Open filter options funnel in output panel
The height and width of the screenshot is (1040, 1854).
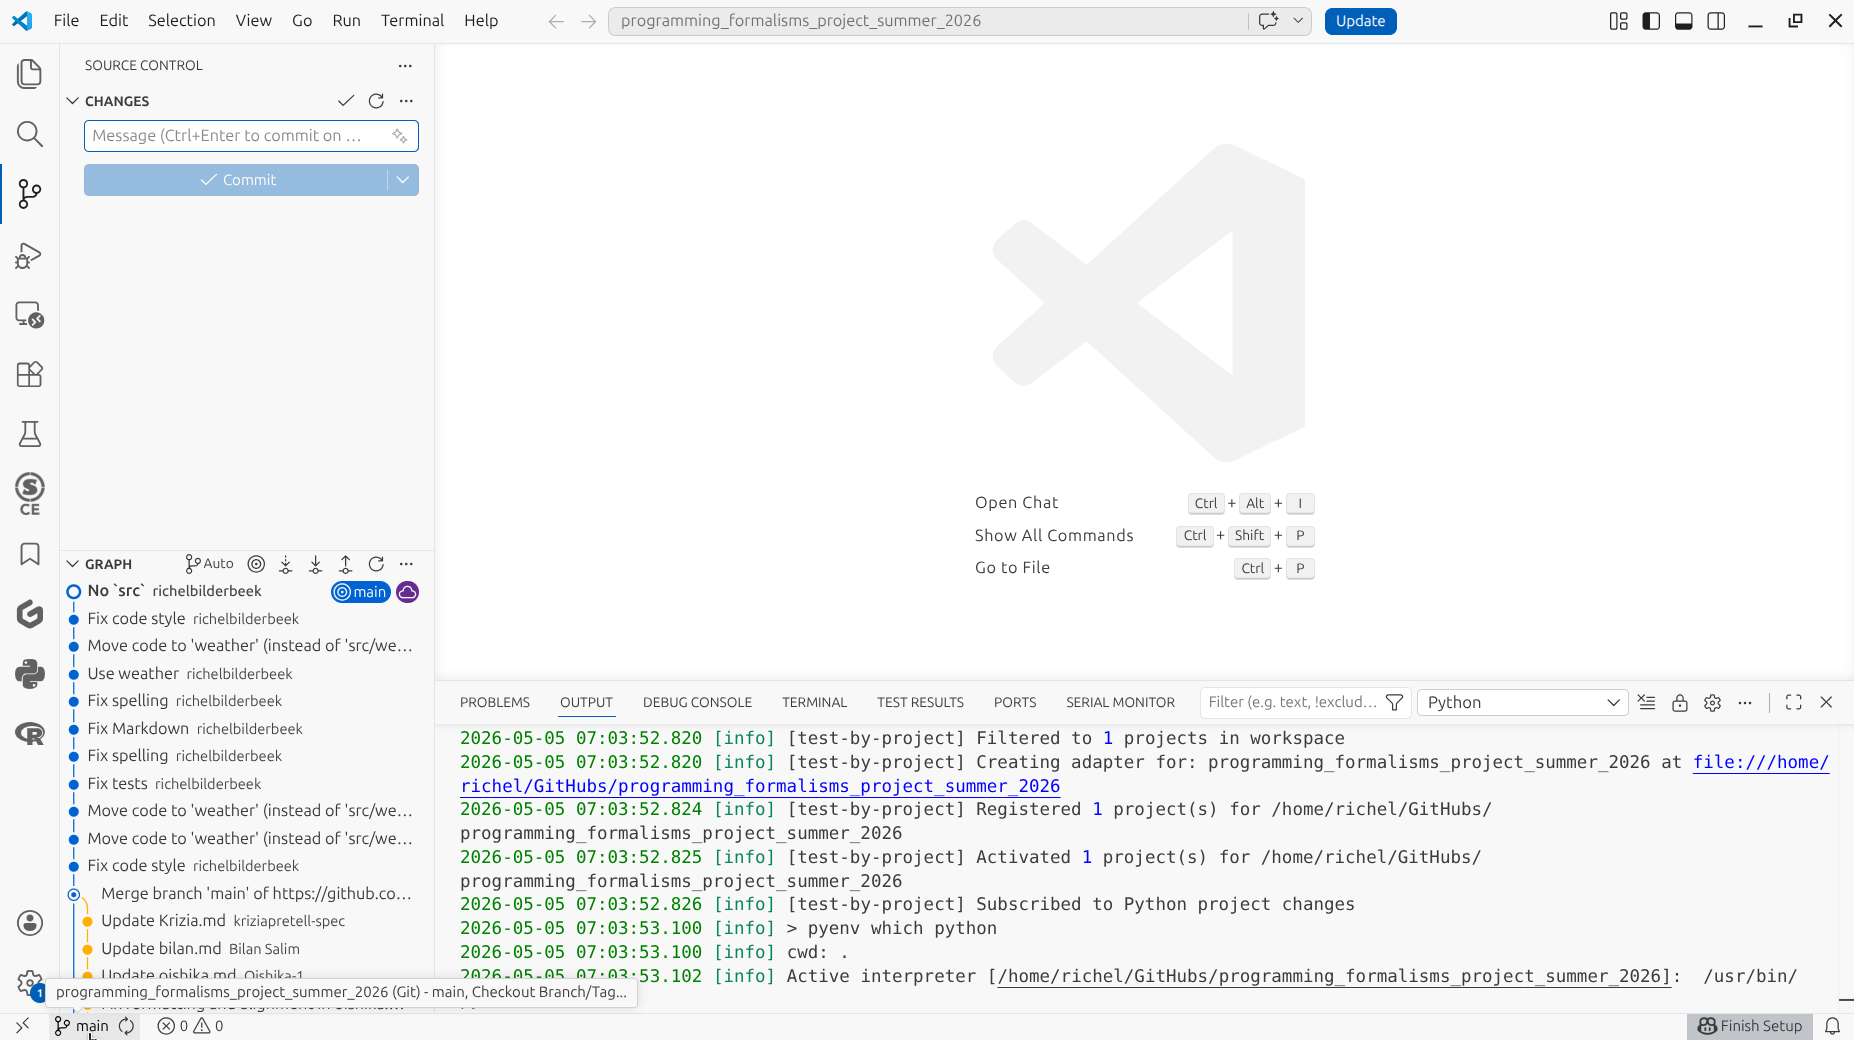[1395, 702]
